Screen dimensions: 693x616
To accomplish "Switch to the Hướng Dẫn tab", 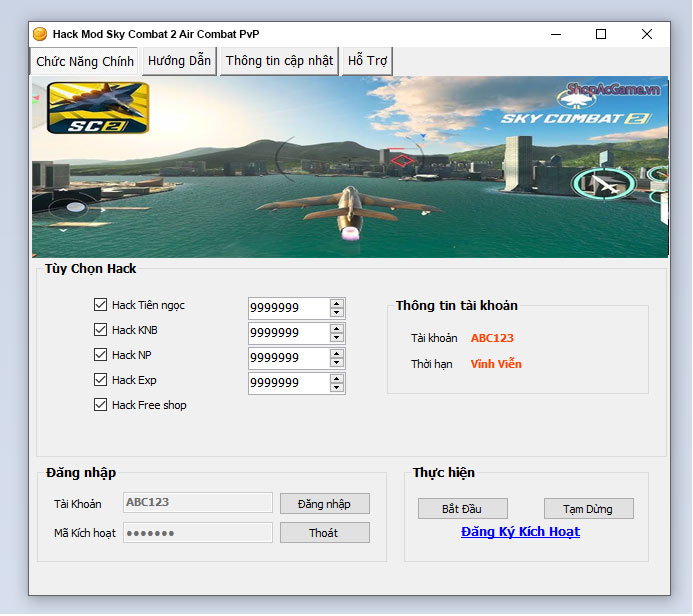I will tap(179, 61).
